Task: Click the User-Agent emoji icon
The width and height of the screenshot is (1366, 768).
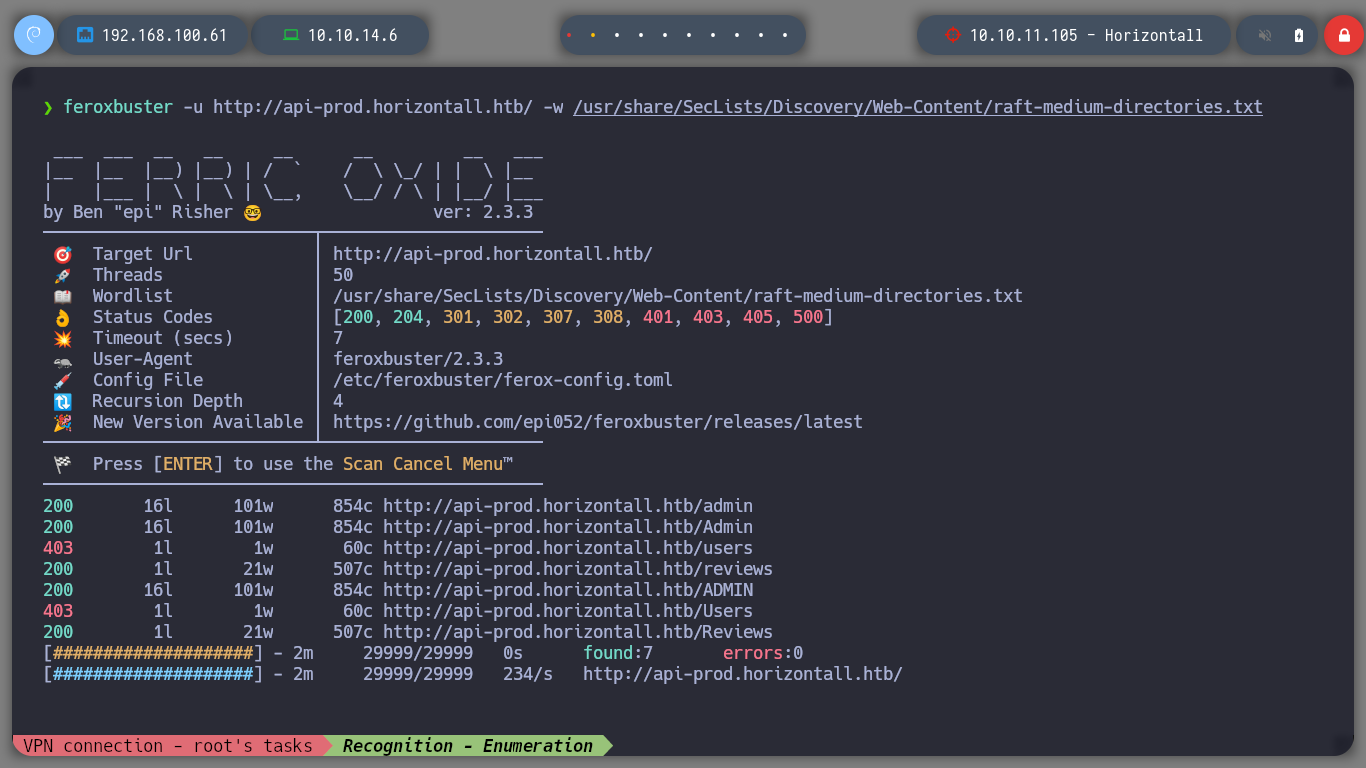Action: [x=62, y=359]
